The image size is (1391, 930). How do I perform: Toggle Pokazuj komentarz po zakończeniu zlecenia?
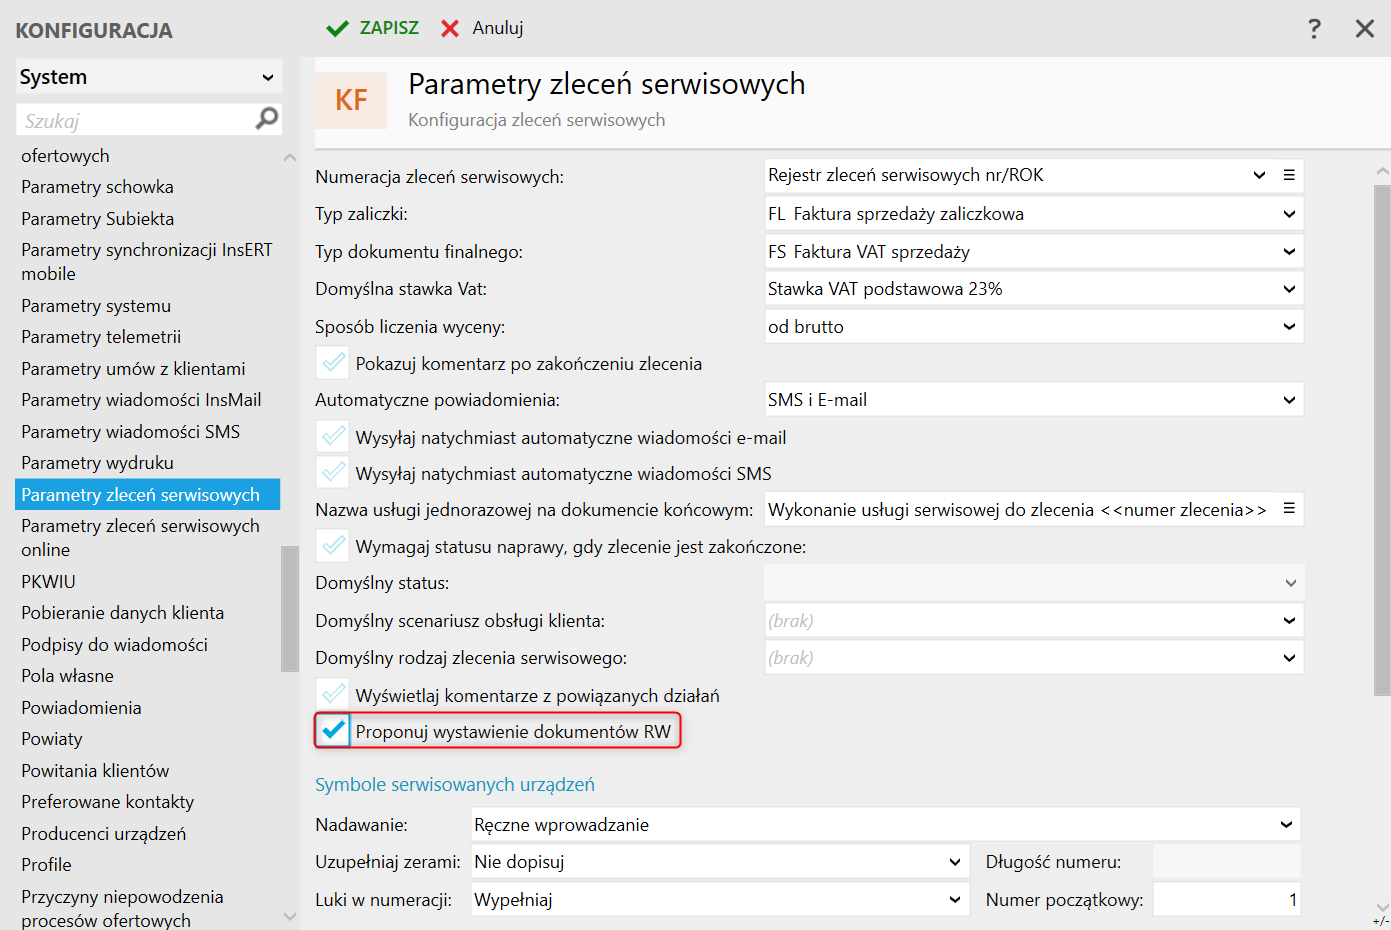coord(333,363)
